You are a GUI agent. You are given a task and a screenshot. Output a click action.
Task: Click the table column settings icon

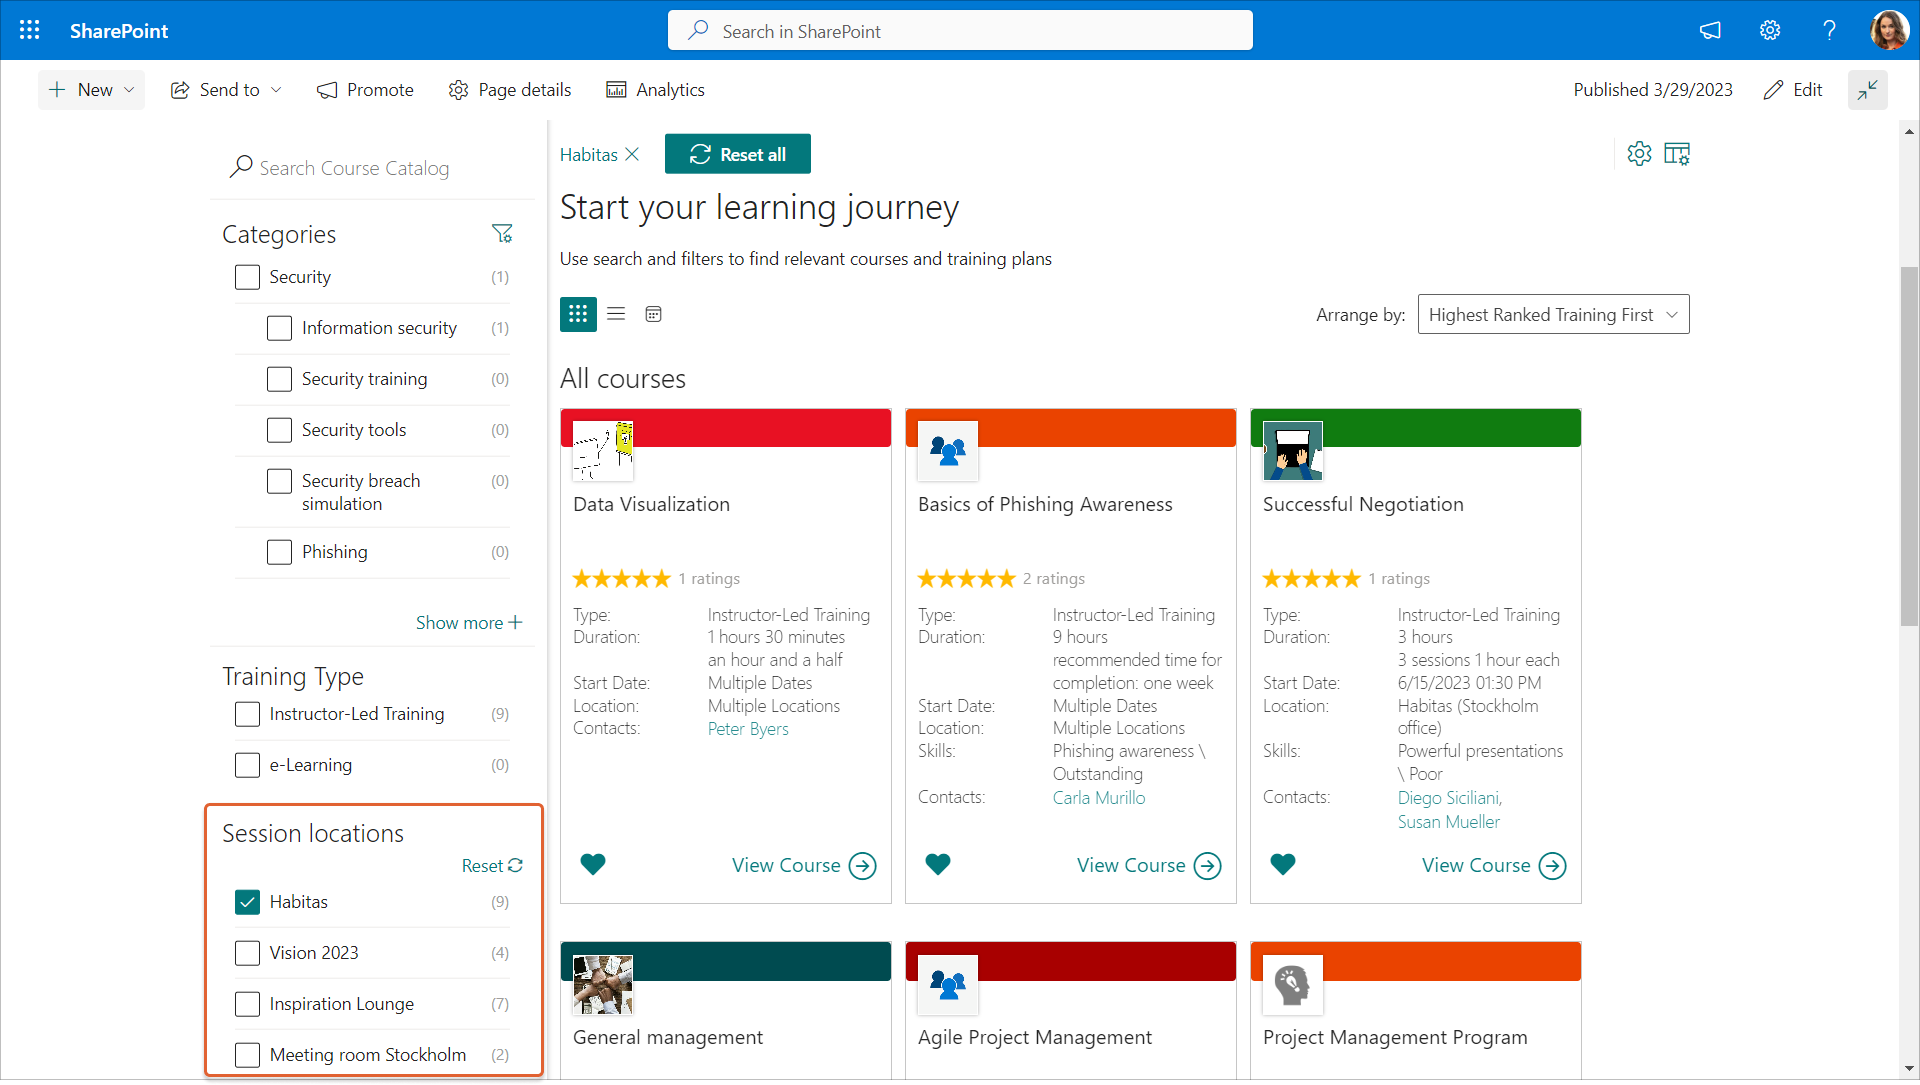pos(1677,154)
